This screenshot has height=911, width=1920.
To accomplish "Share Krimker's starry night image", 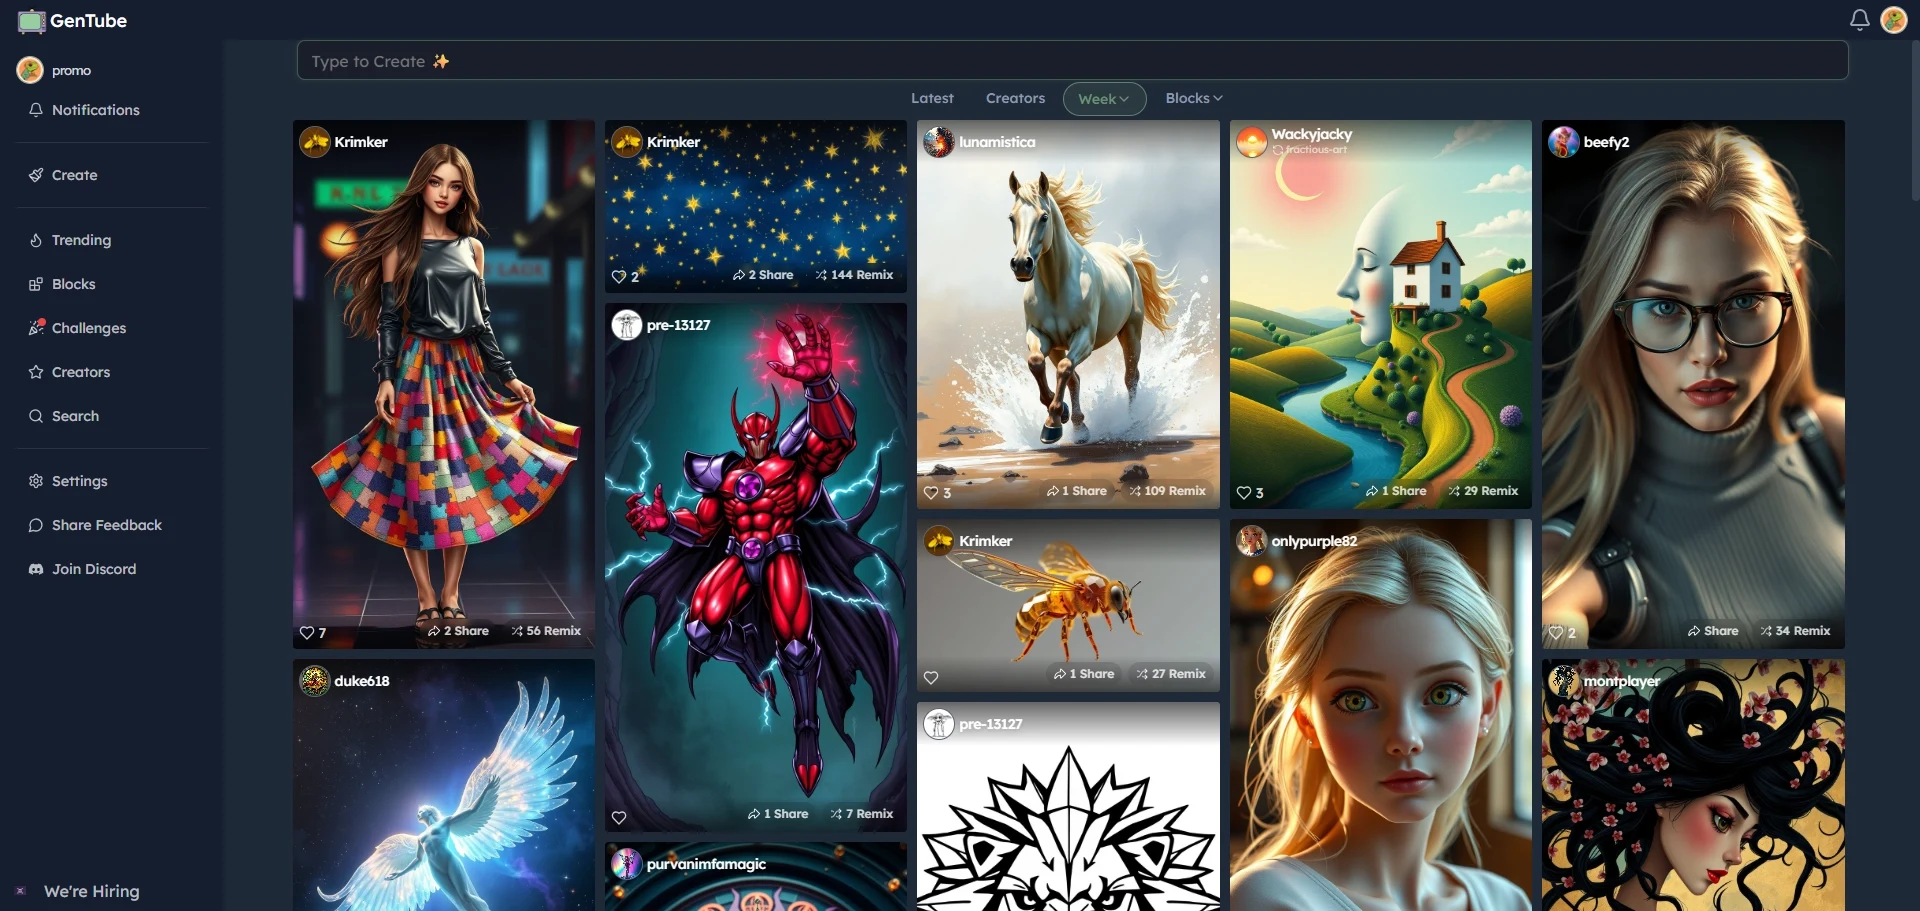I will tap(763, 275).
